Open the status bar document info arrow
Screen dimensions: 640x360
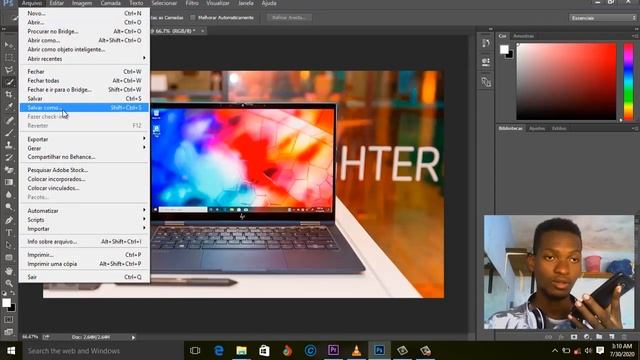pos(133,337)
